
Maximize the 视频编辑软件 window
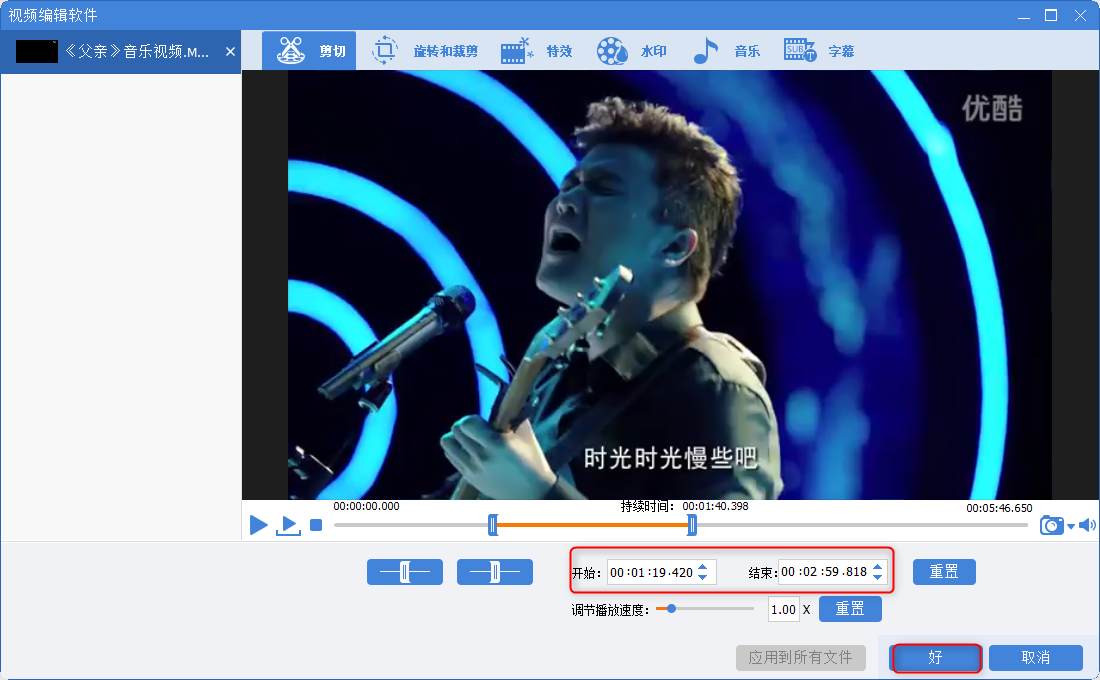click(1051, 15)
